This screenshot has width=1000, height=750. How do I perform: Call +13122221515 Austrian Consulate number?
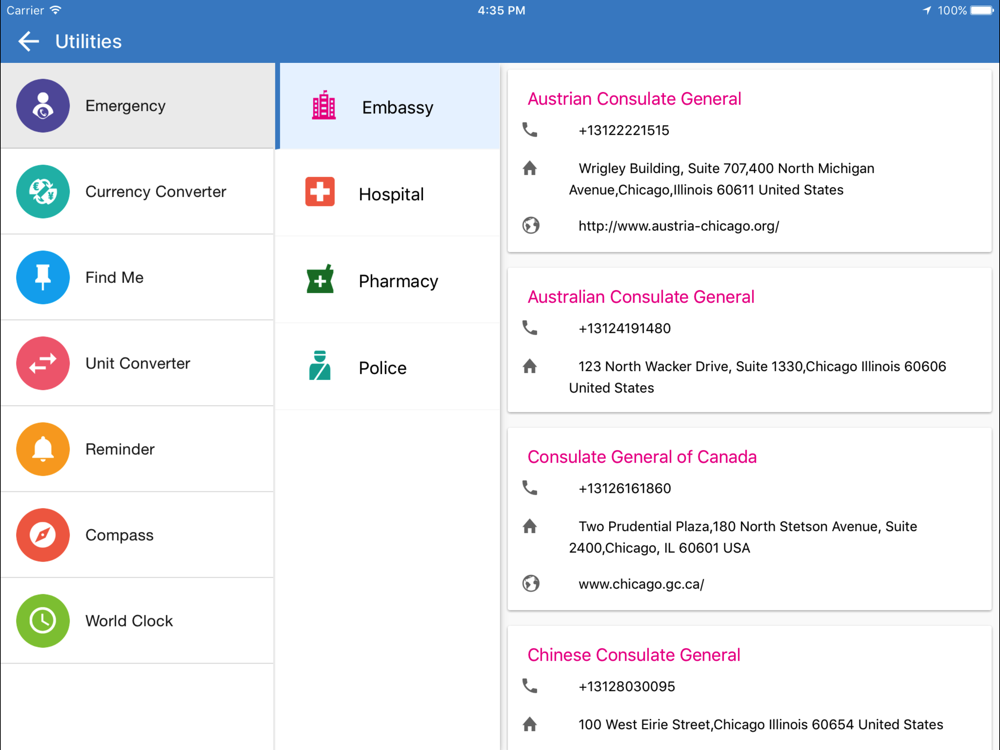624,130
